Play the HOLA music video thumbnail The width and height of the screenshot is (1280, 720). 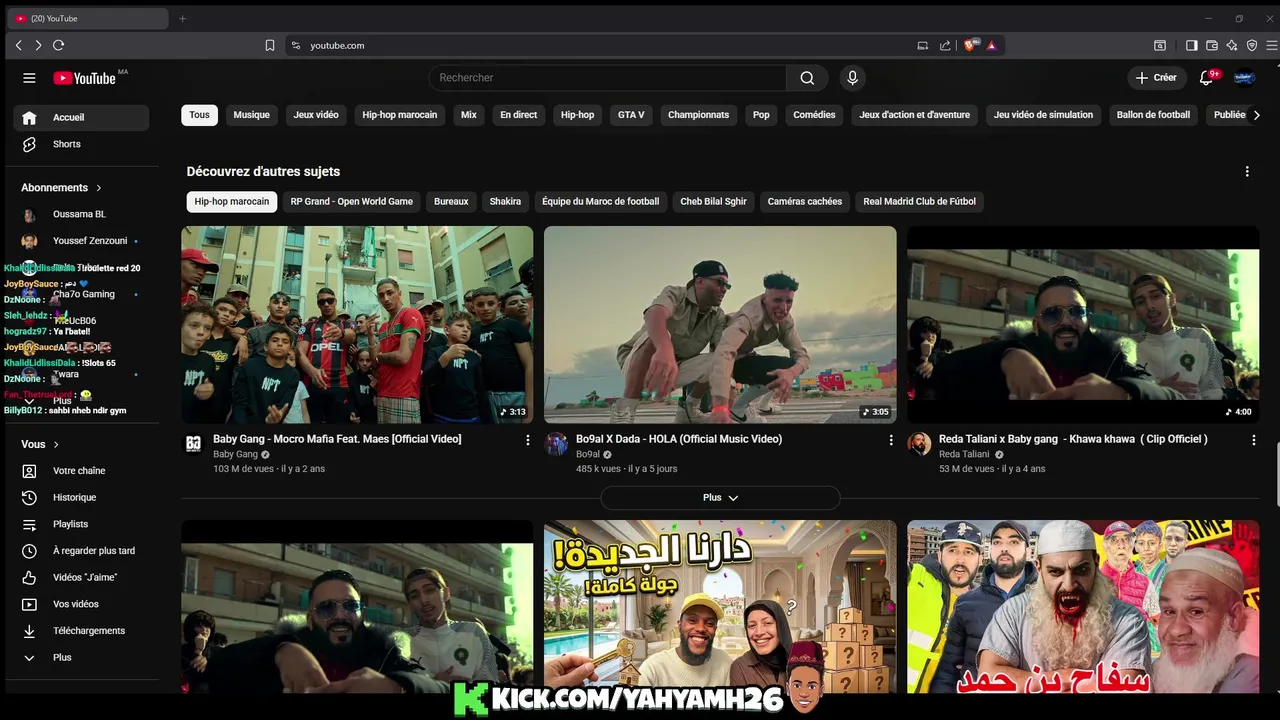(720, 325)
